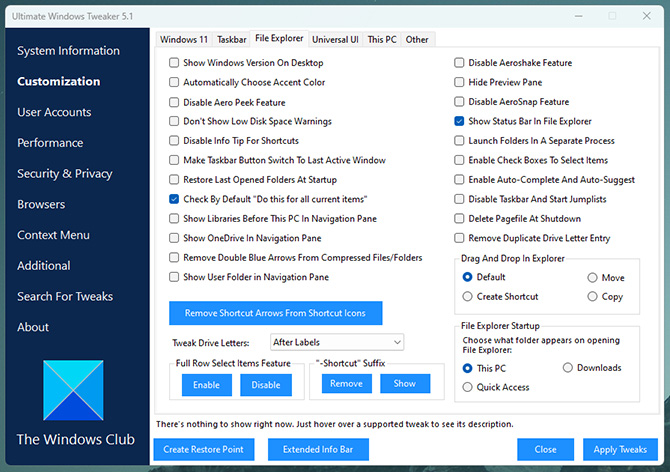670x472 pixels.
Task: Check Delete Pagefile At Shutdown
Action: 459,219
